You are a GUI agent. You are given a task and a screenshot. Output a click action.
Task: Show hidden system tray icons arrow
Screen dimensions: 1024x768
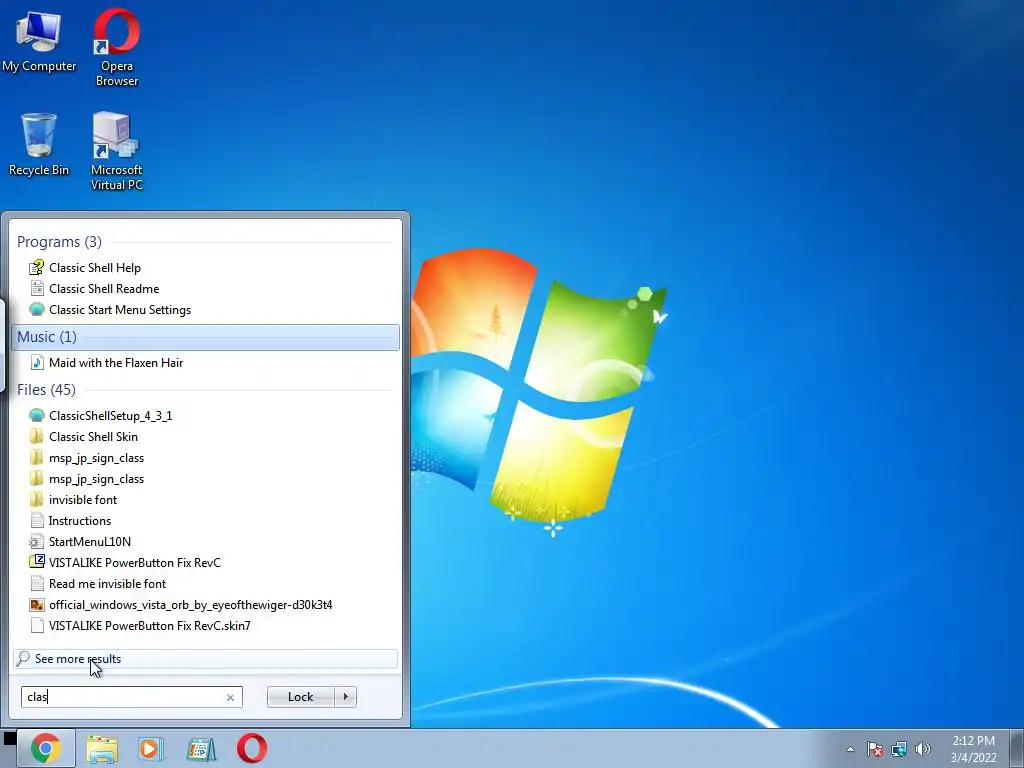(x=850, y=749)
